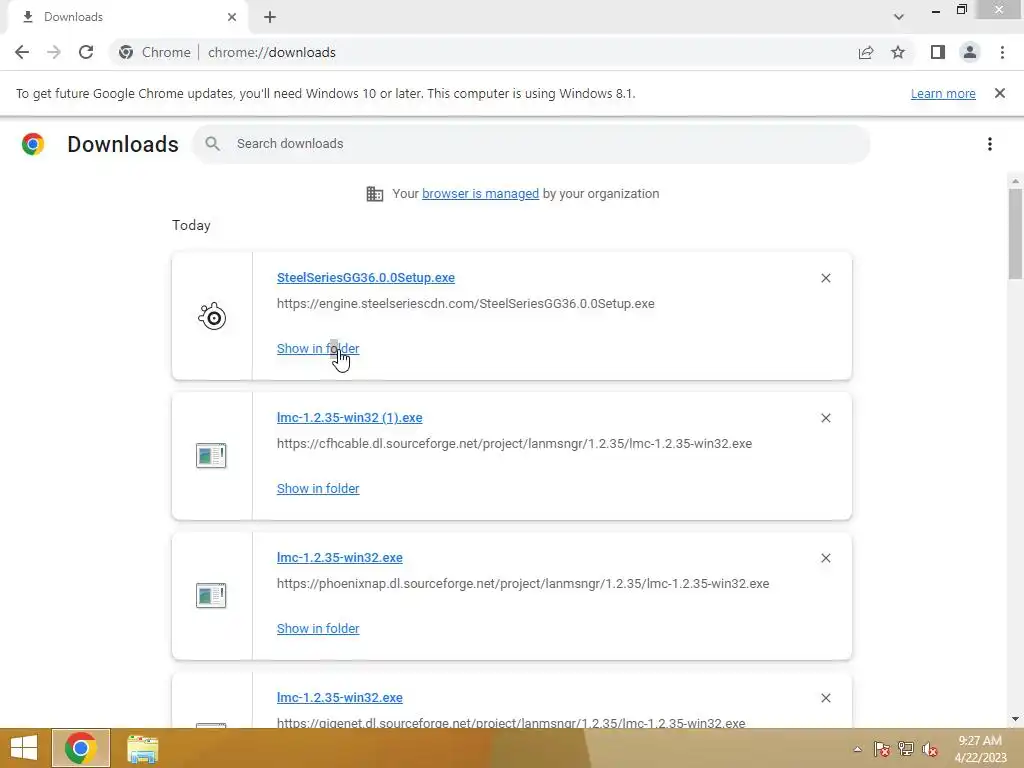This screenshot has width=1024, height=768.
Task: Open the profile avatar menu
Action: [970, 52]
